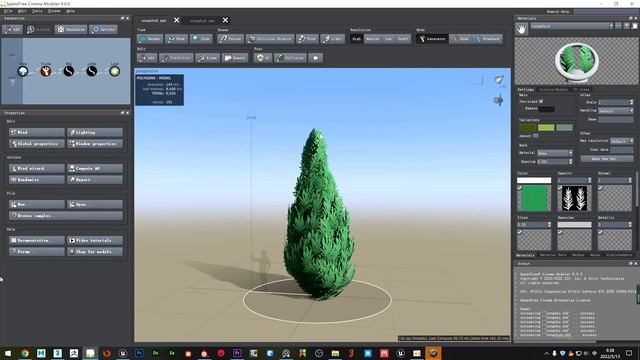Open the Tools menu

click(37, 11)
